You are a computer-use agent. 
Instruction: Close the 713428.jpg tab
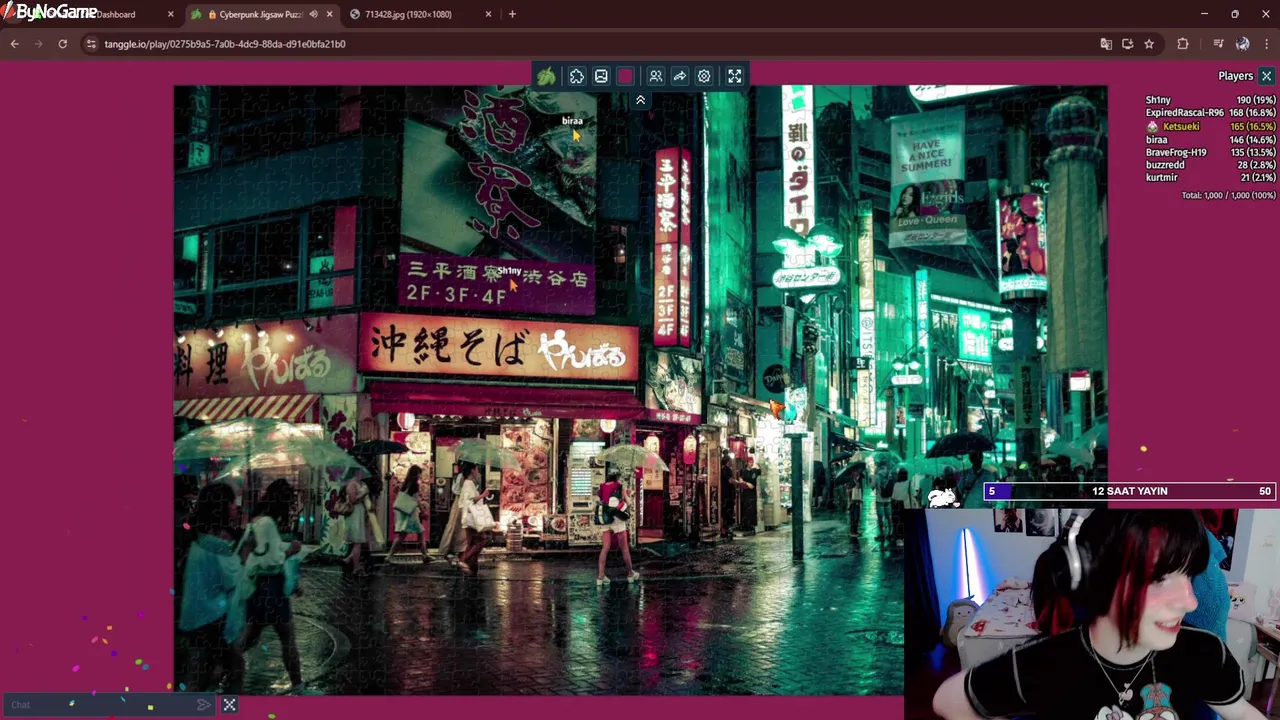tap(488, 14)
